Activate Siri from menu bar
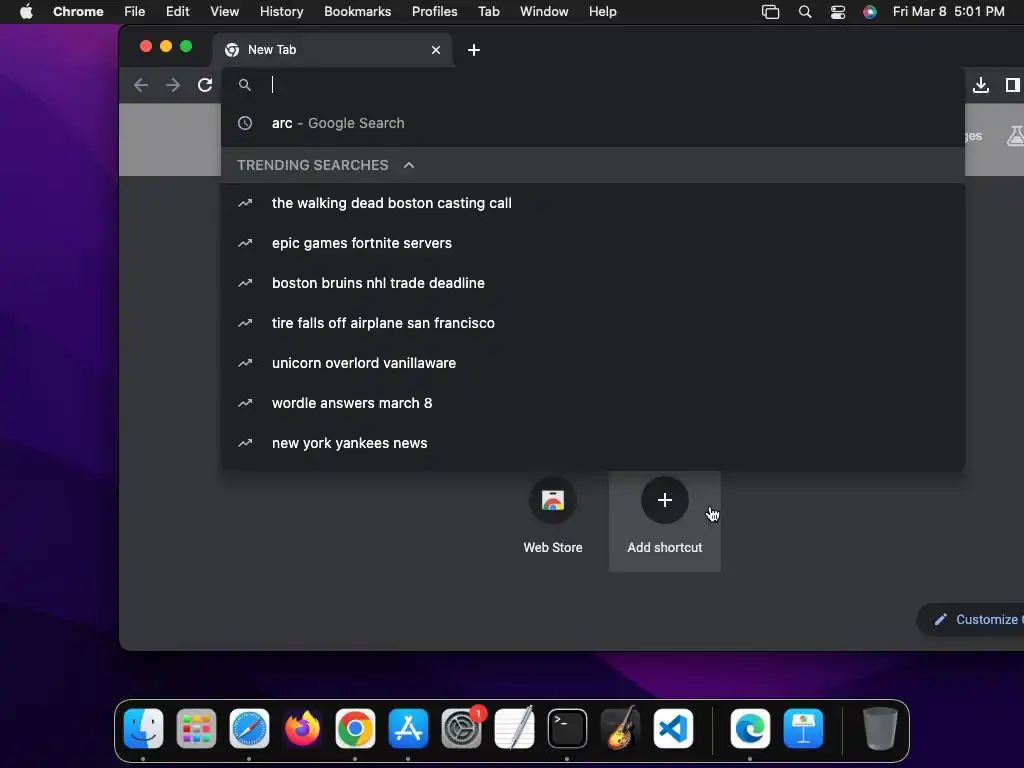 tap(870, 12)
